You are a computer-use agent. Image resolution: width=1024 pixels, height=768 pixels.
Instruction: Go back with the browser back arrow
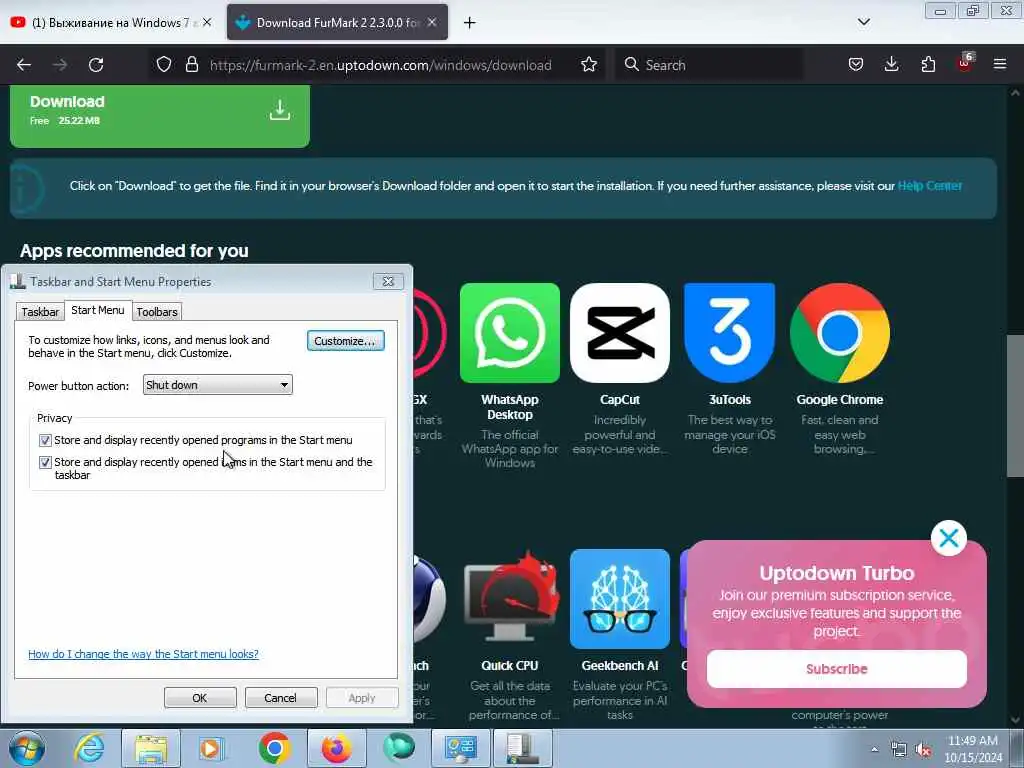(x=24, y=65)
